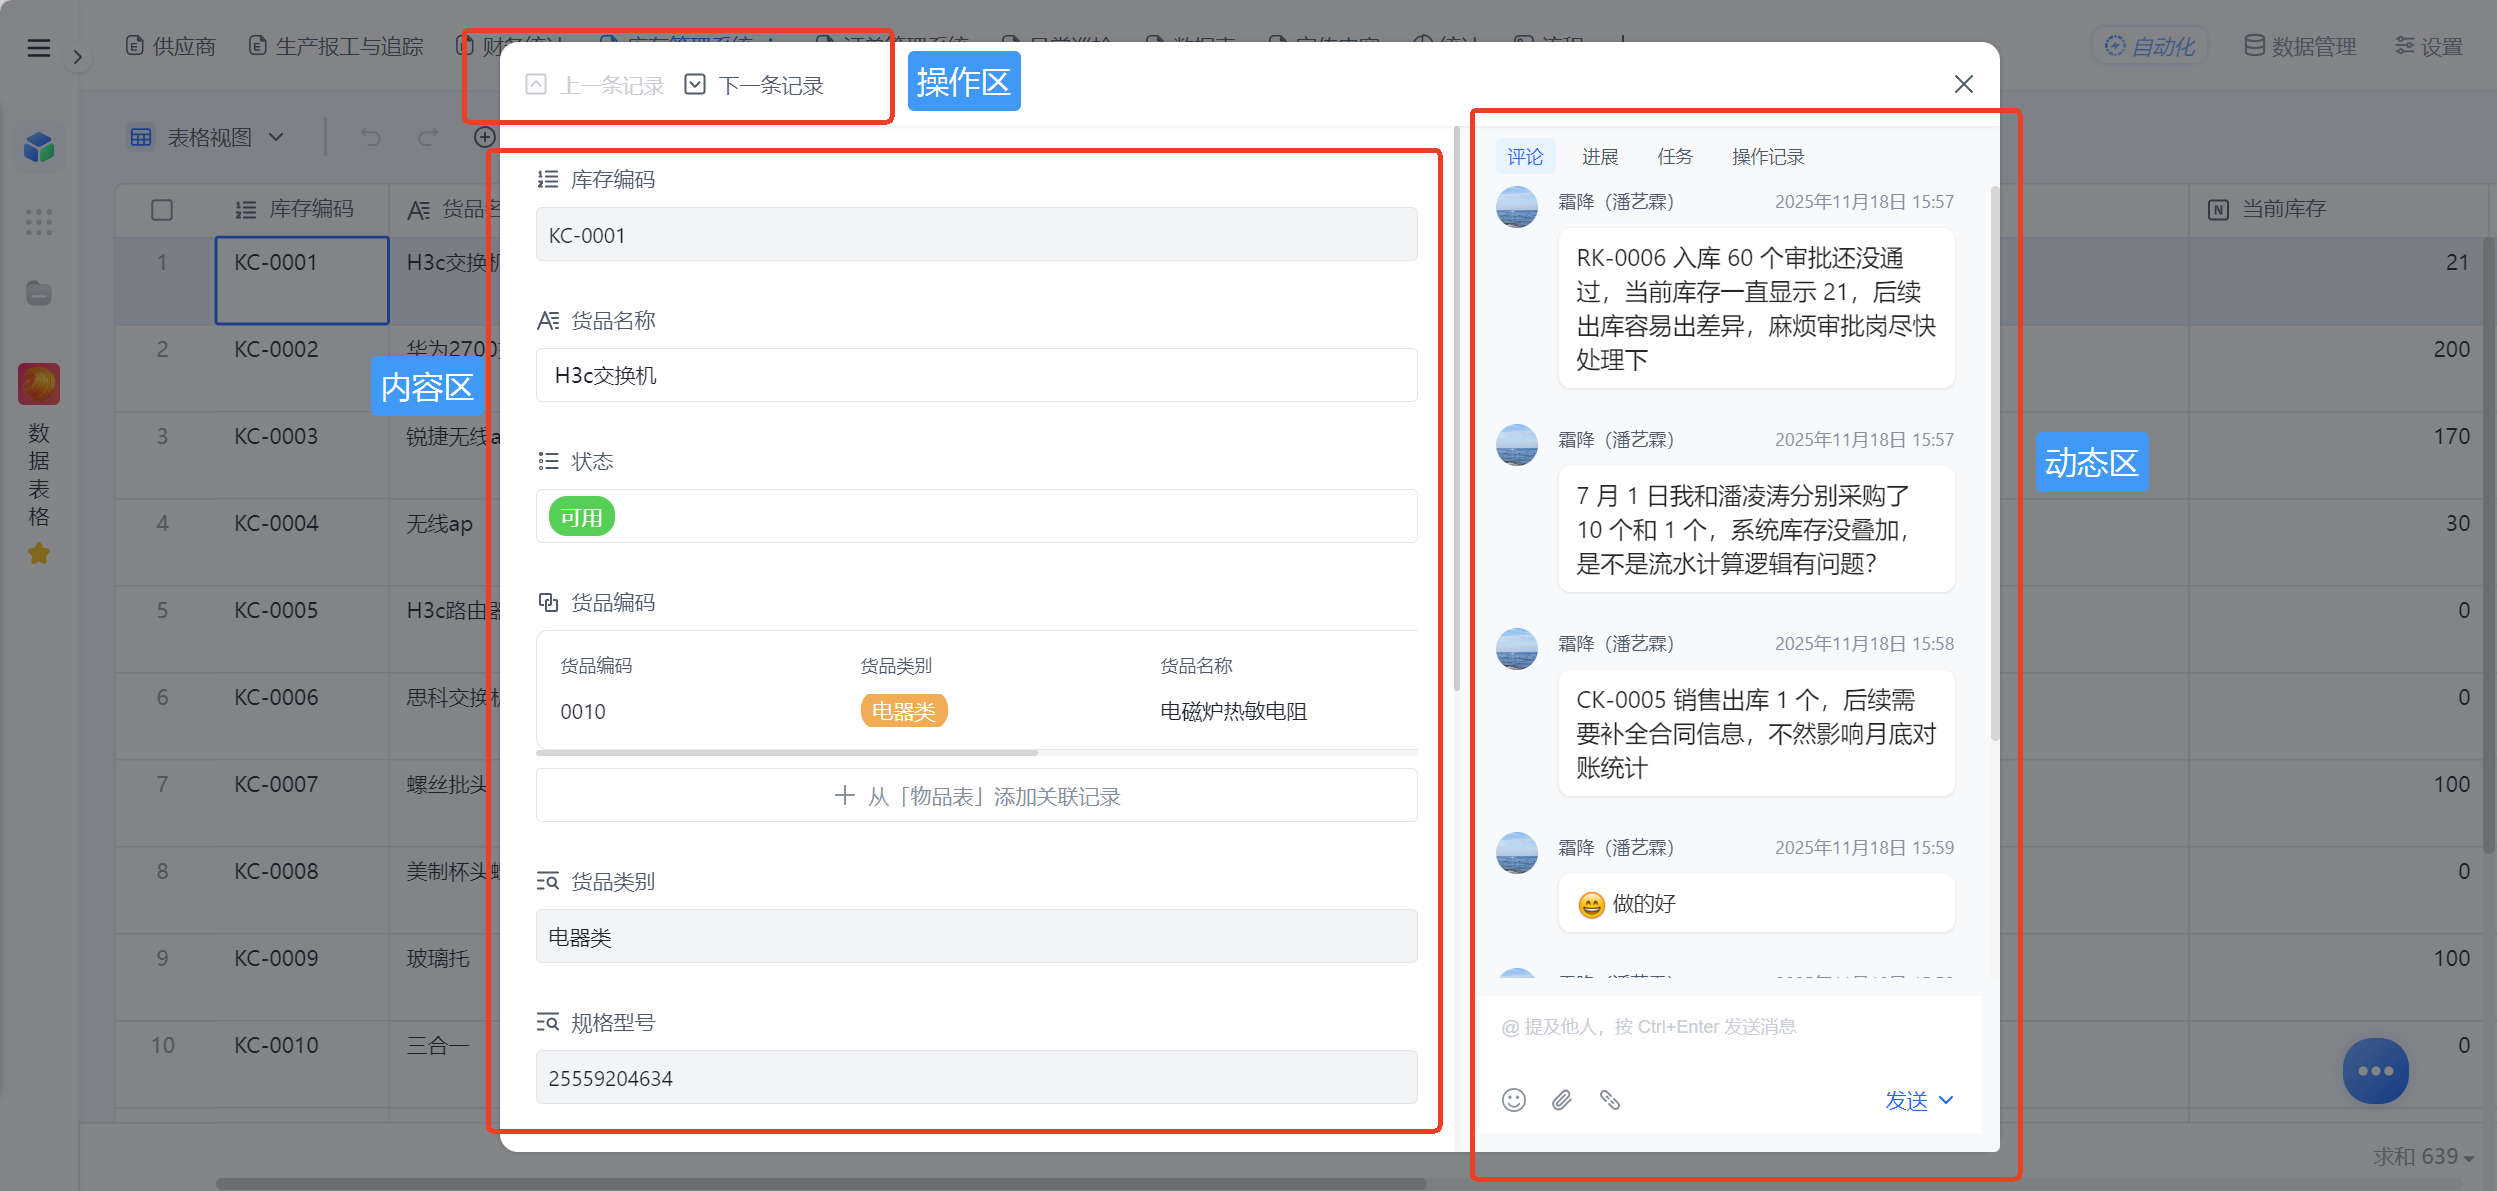
Task: Click the orange 数据表格 app icon
Action: [39, 384]
